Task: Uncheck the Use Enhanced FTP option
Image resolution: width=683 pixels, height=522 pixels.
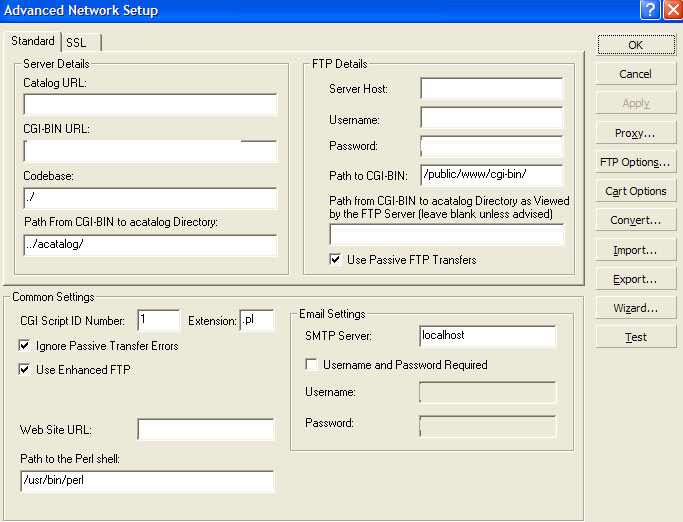Action: (26, 370)
